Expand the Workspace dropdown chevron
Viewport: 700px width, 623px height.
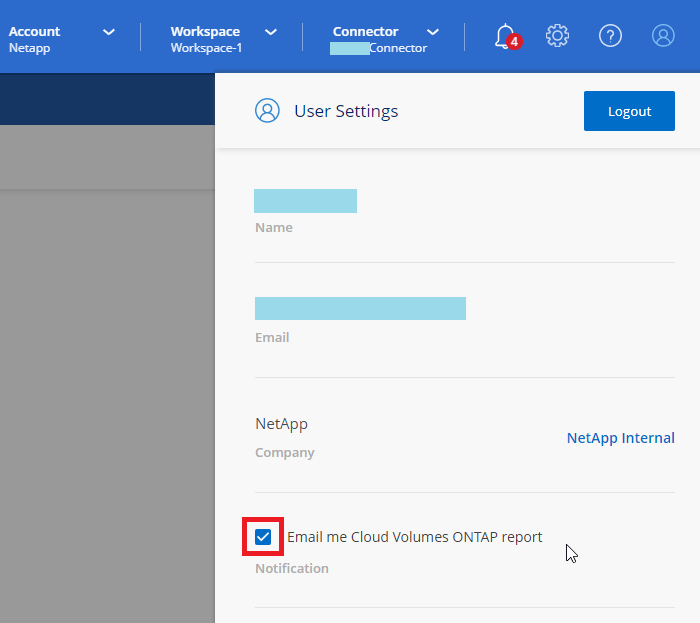tap(270, 32)
